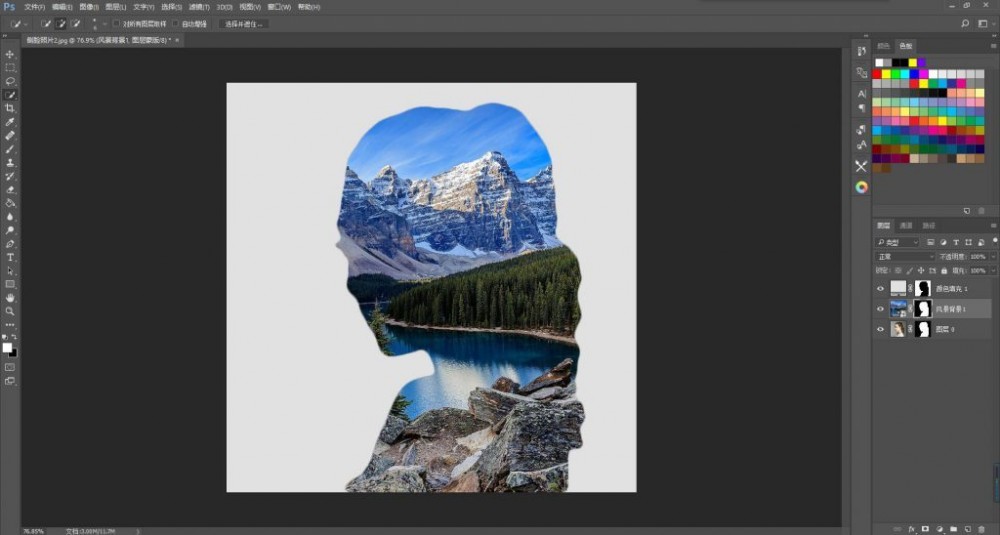Toggle visibility of 风景背景 1 layer
Viewport: 1000px width, 535px height.
point(881,309)
